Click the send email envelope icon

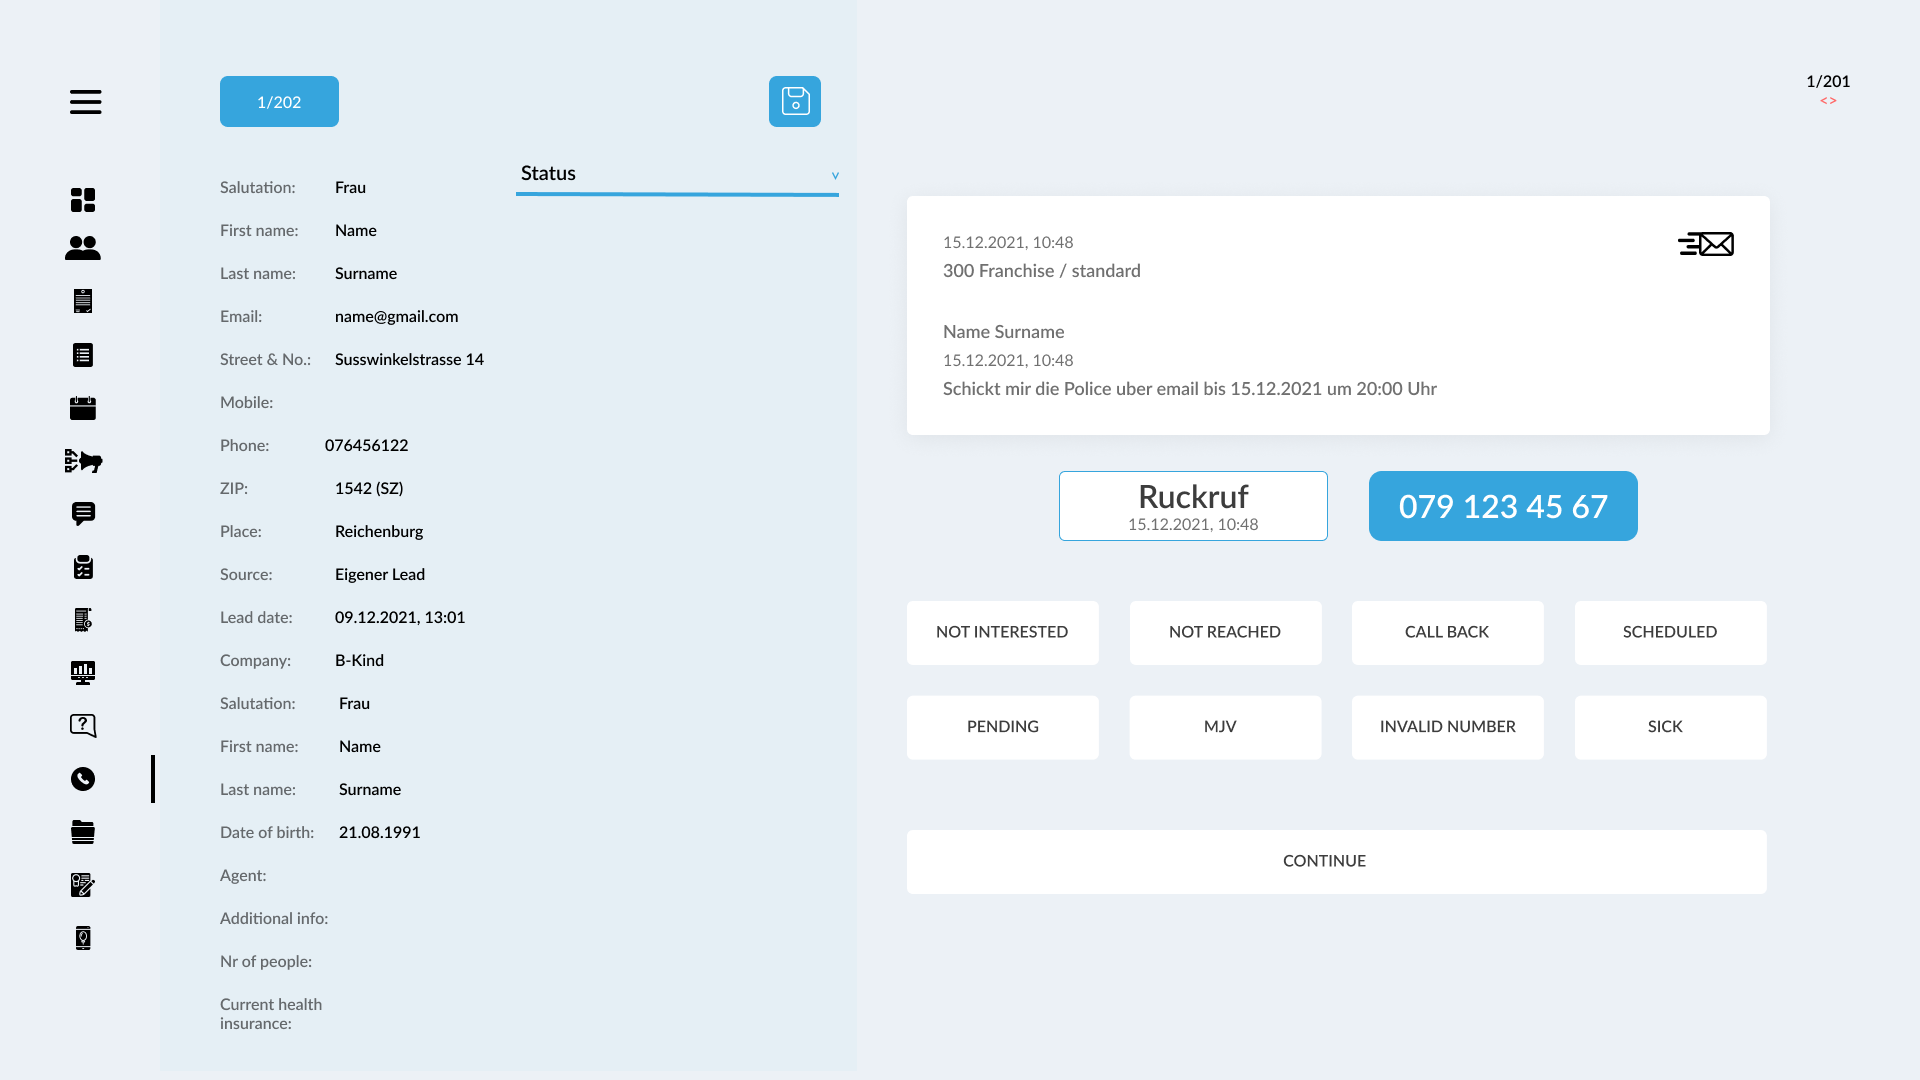coord(1706,244)
